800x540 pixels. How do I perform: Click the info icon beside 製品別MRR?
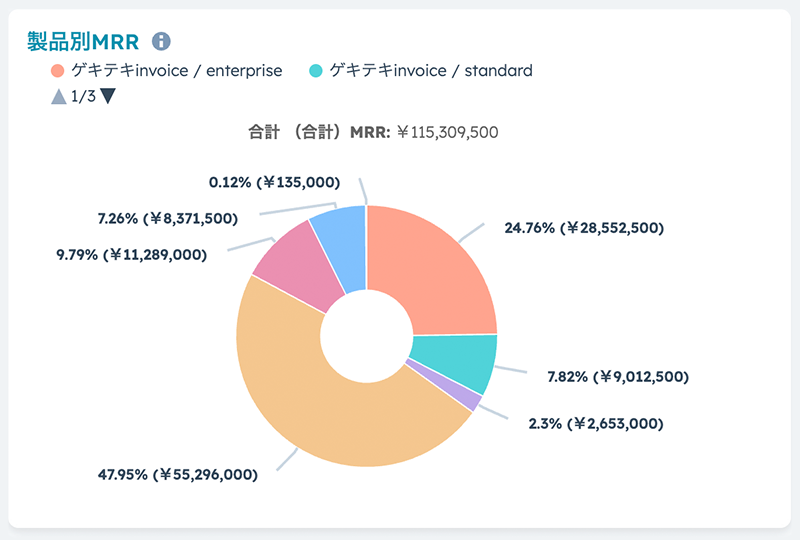tap(161, 41)
